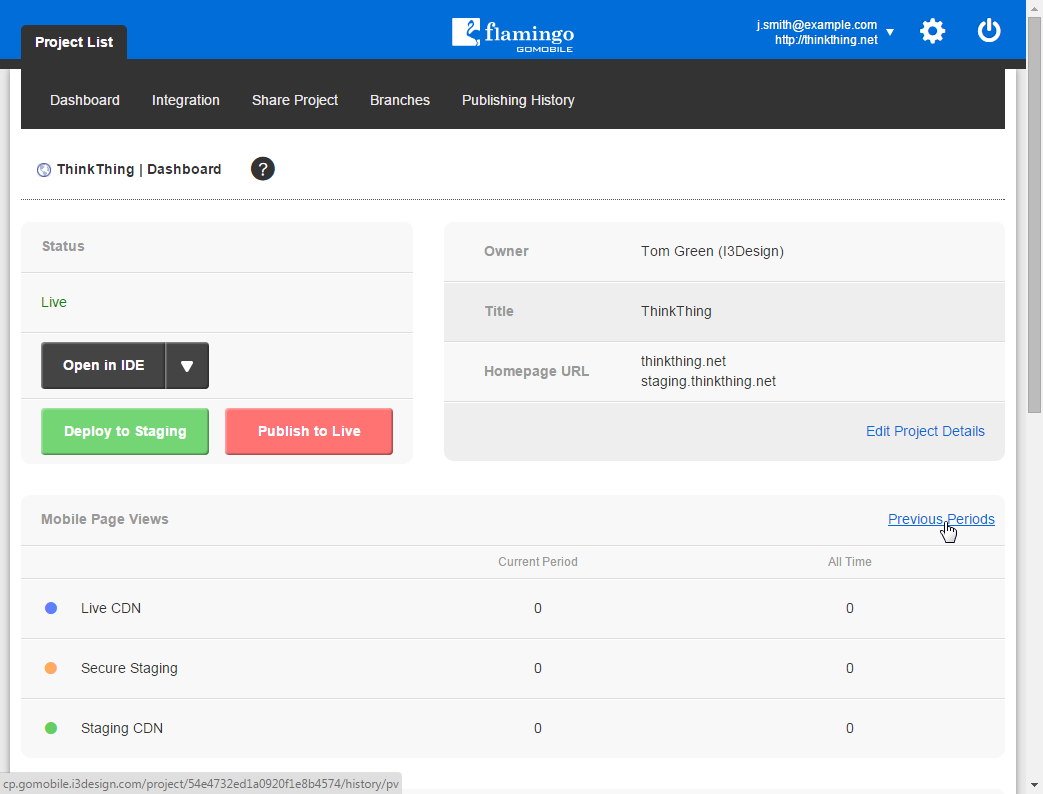
Task: Click the ThinkThing | Dashboard heading
Action: pyautogui.click(x=139, y=170)
